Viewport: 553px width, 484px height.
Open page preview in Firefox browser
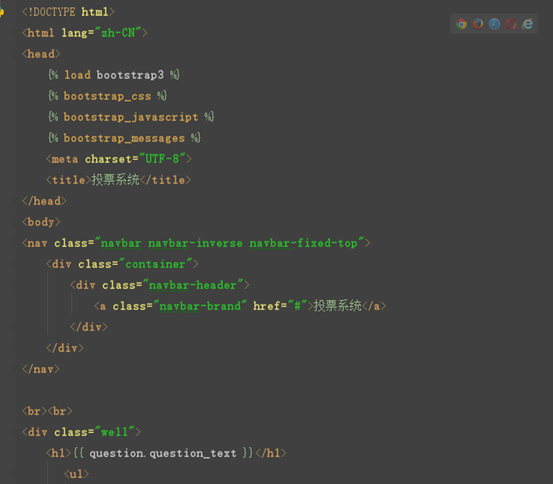tap(478, 24)
